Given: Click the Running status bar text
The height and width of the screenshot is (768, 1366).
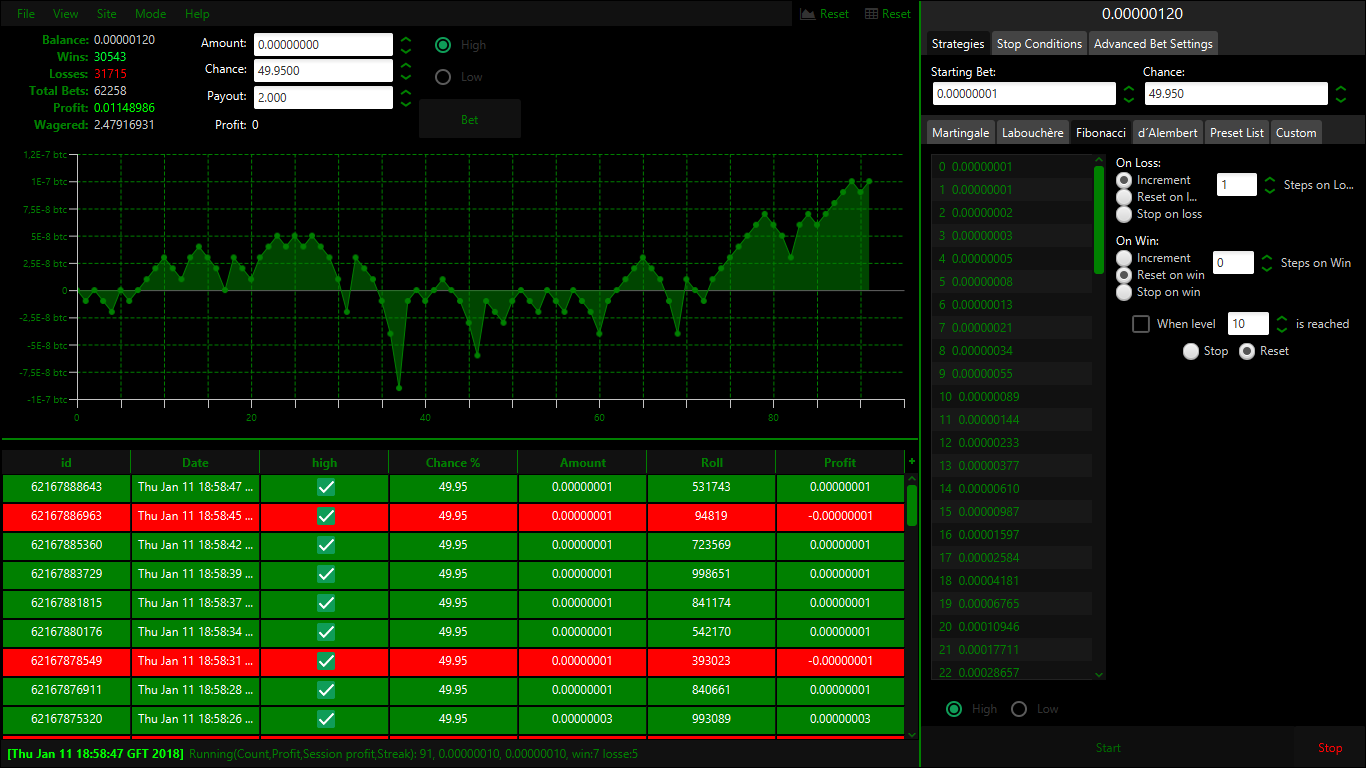Looking at the screenshot, I should click(x=413, y=753).
